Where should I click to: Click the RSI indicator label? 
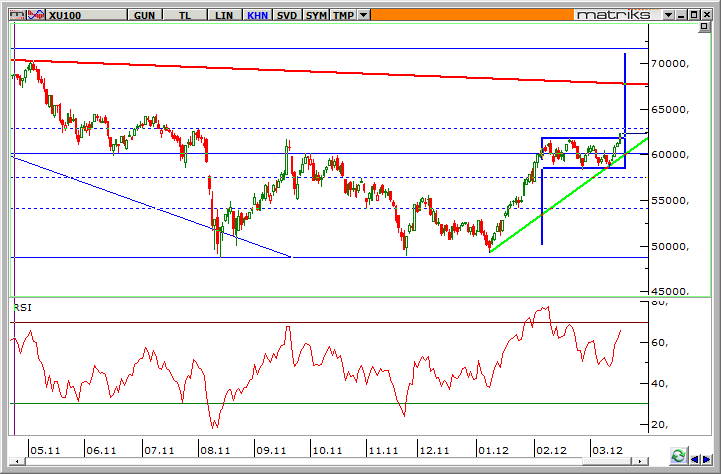(x=23, y=308)
